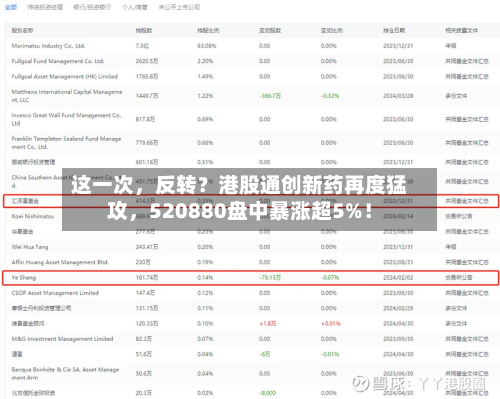Viewport: 500px width, 399px height.
Task: Select Matthews International Capital Management, LLC
Action: [67, 96]
